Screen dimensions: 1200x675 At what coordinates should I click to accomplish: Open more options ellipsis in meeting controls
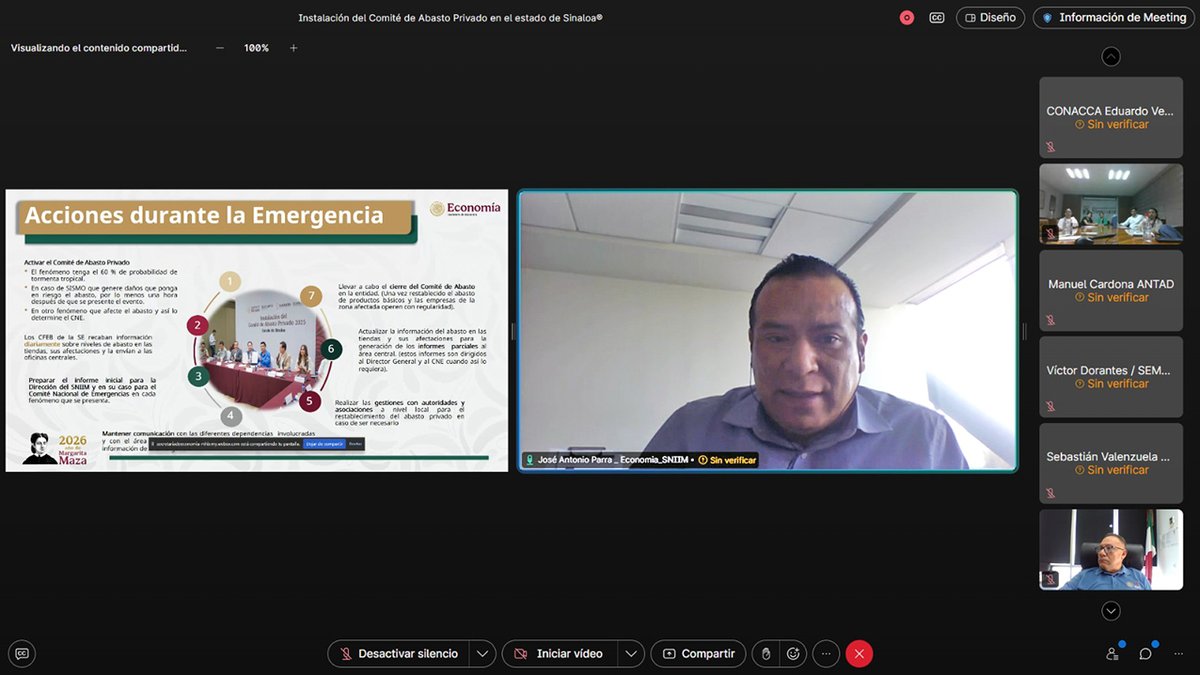coord(826,654)
